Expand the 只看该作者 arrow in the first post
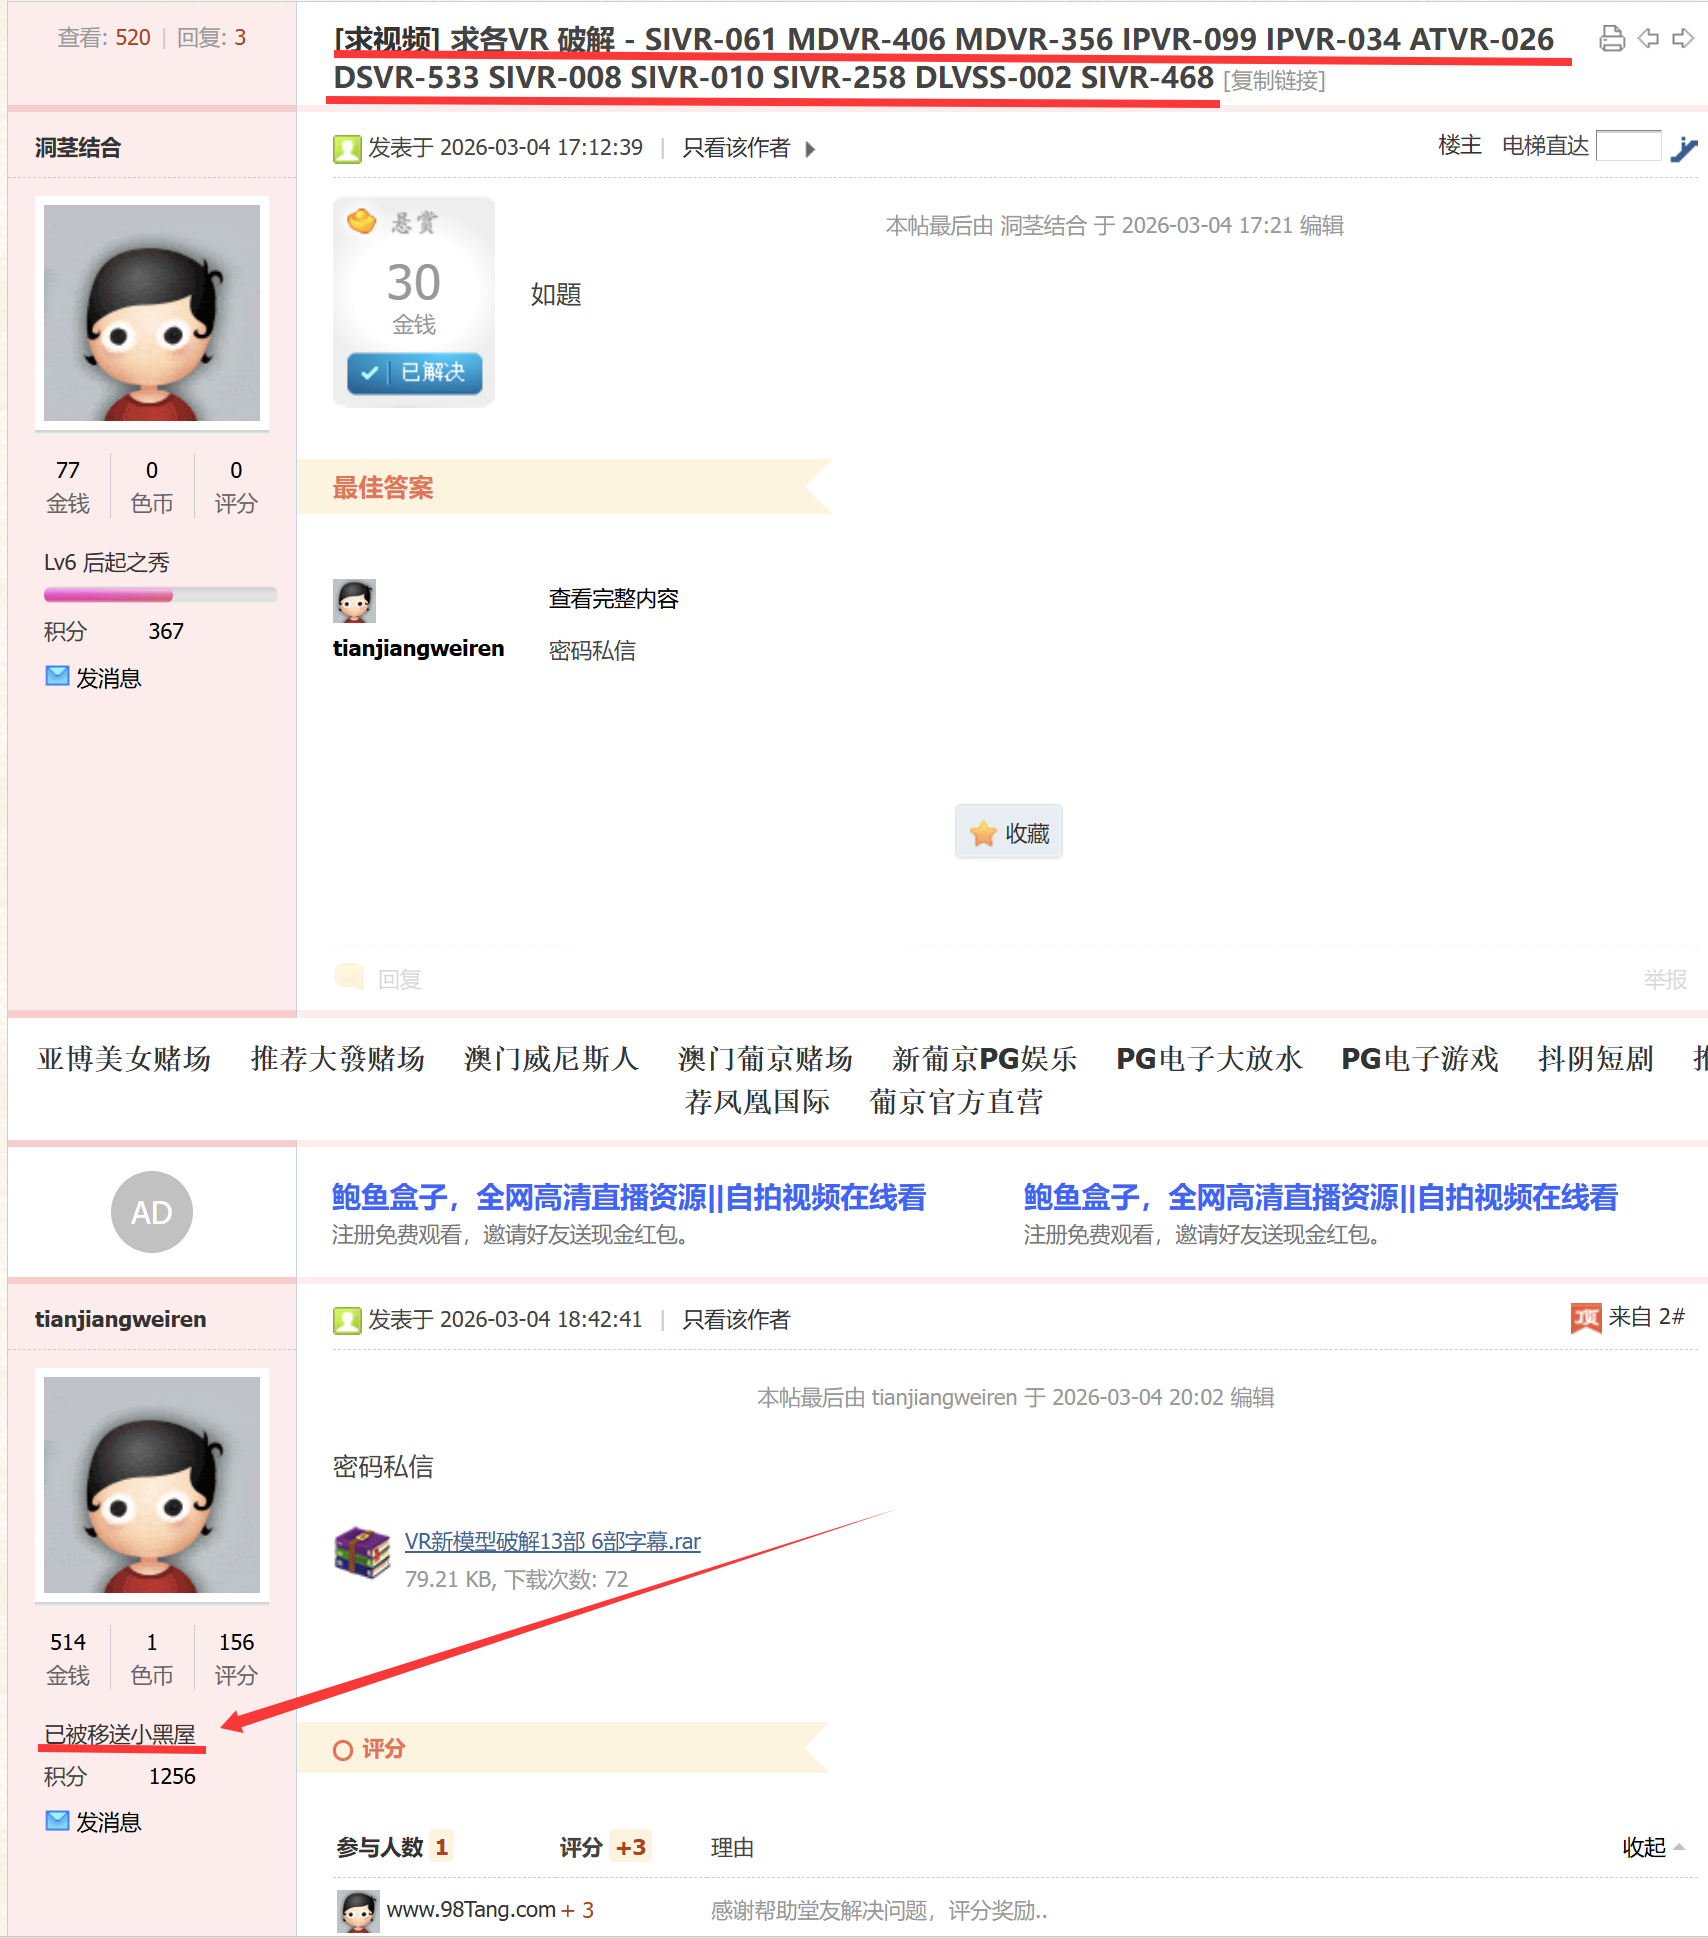Image resolution: width=1708 pixels, height=1938 pixels. coord(810,149)
